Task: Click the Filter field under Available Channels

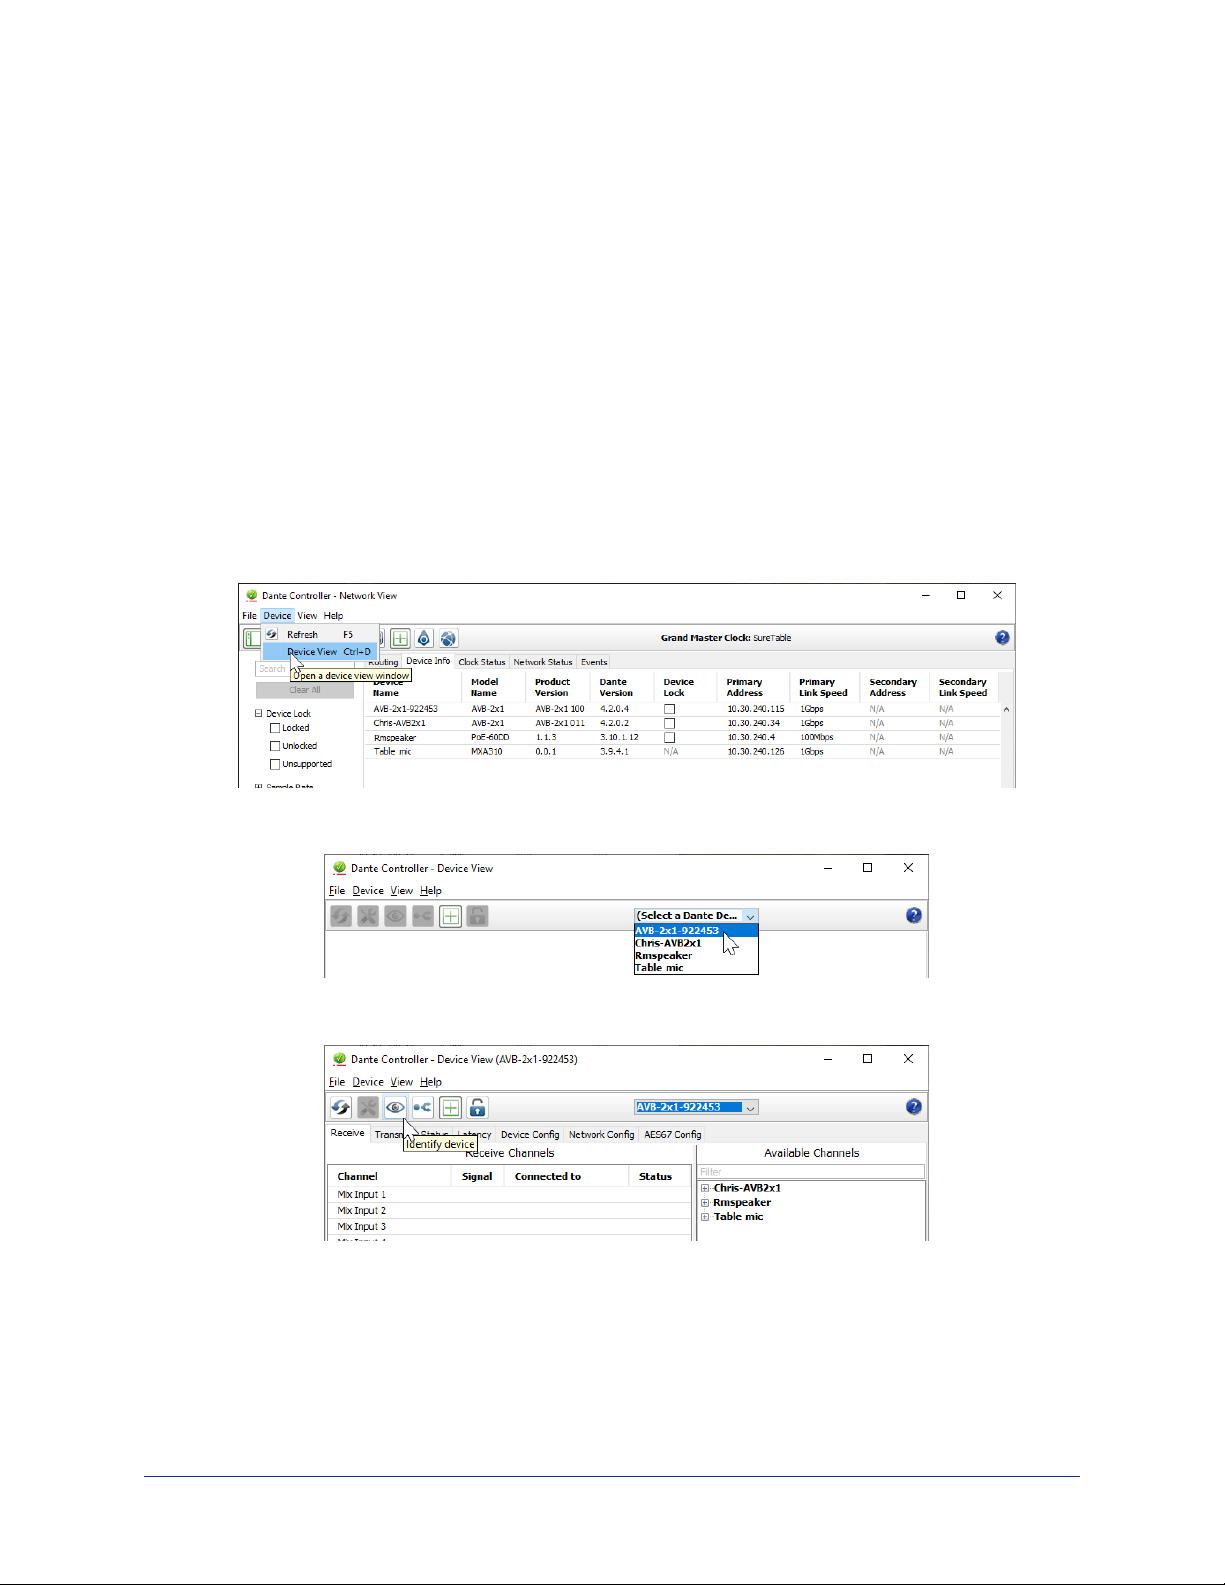Action: [811, 1172]
